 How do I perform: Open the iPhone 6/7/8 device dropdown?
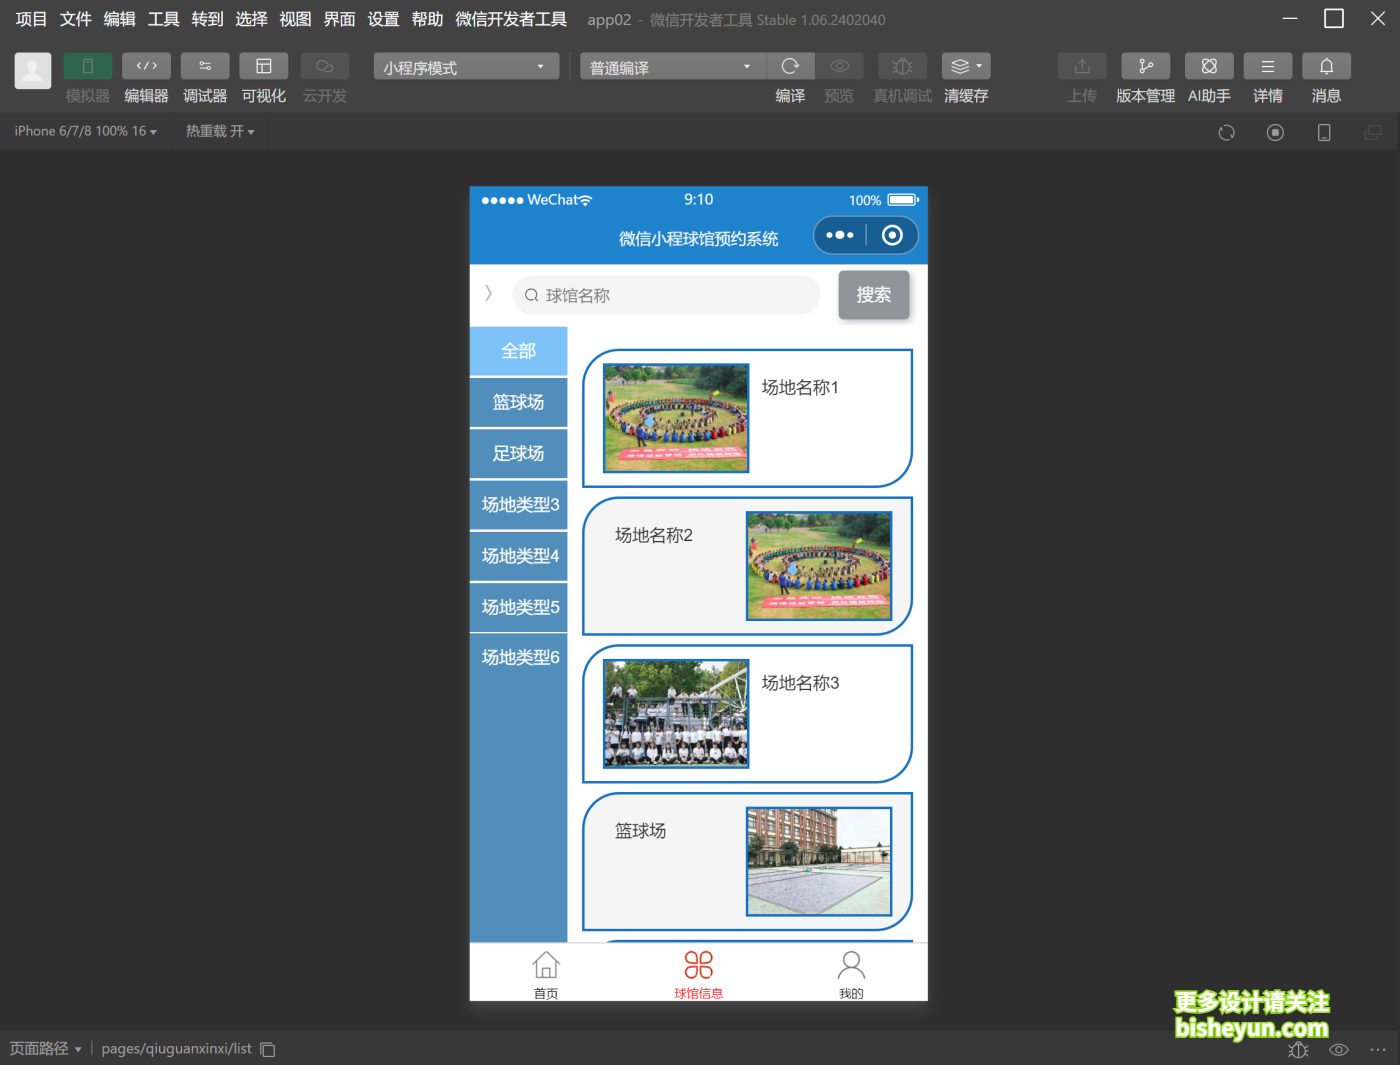[85, 131]
